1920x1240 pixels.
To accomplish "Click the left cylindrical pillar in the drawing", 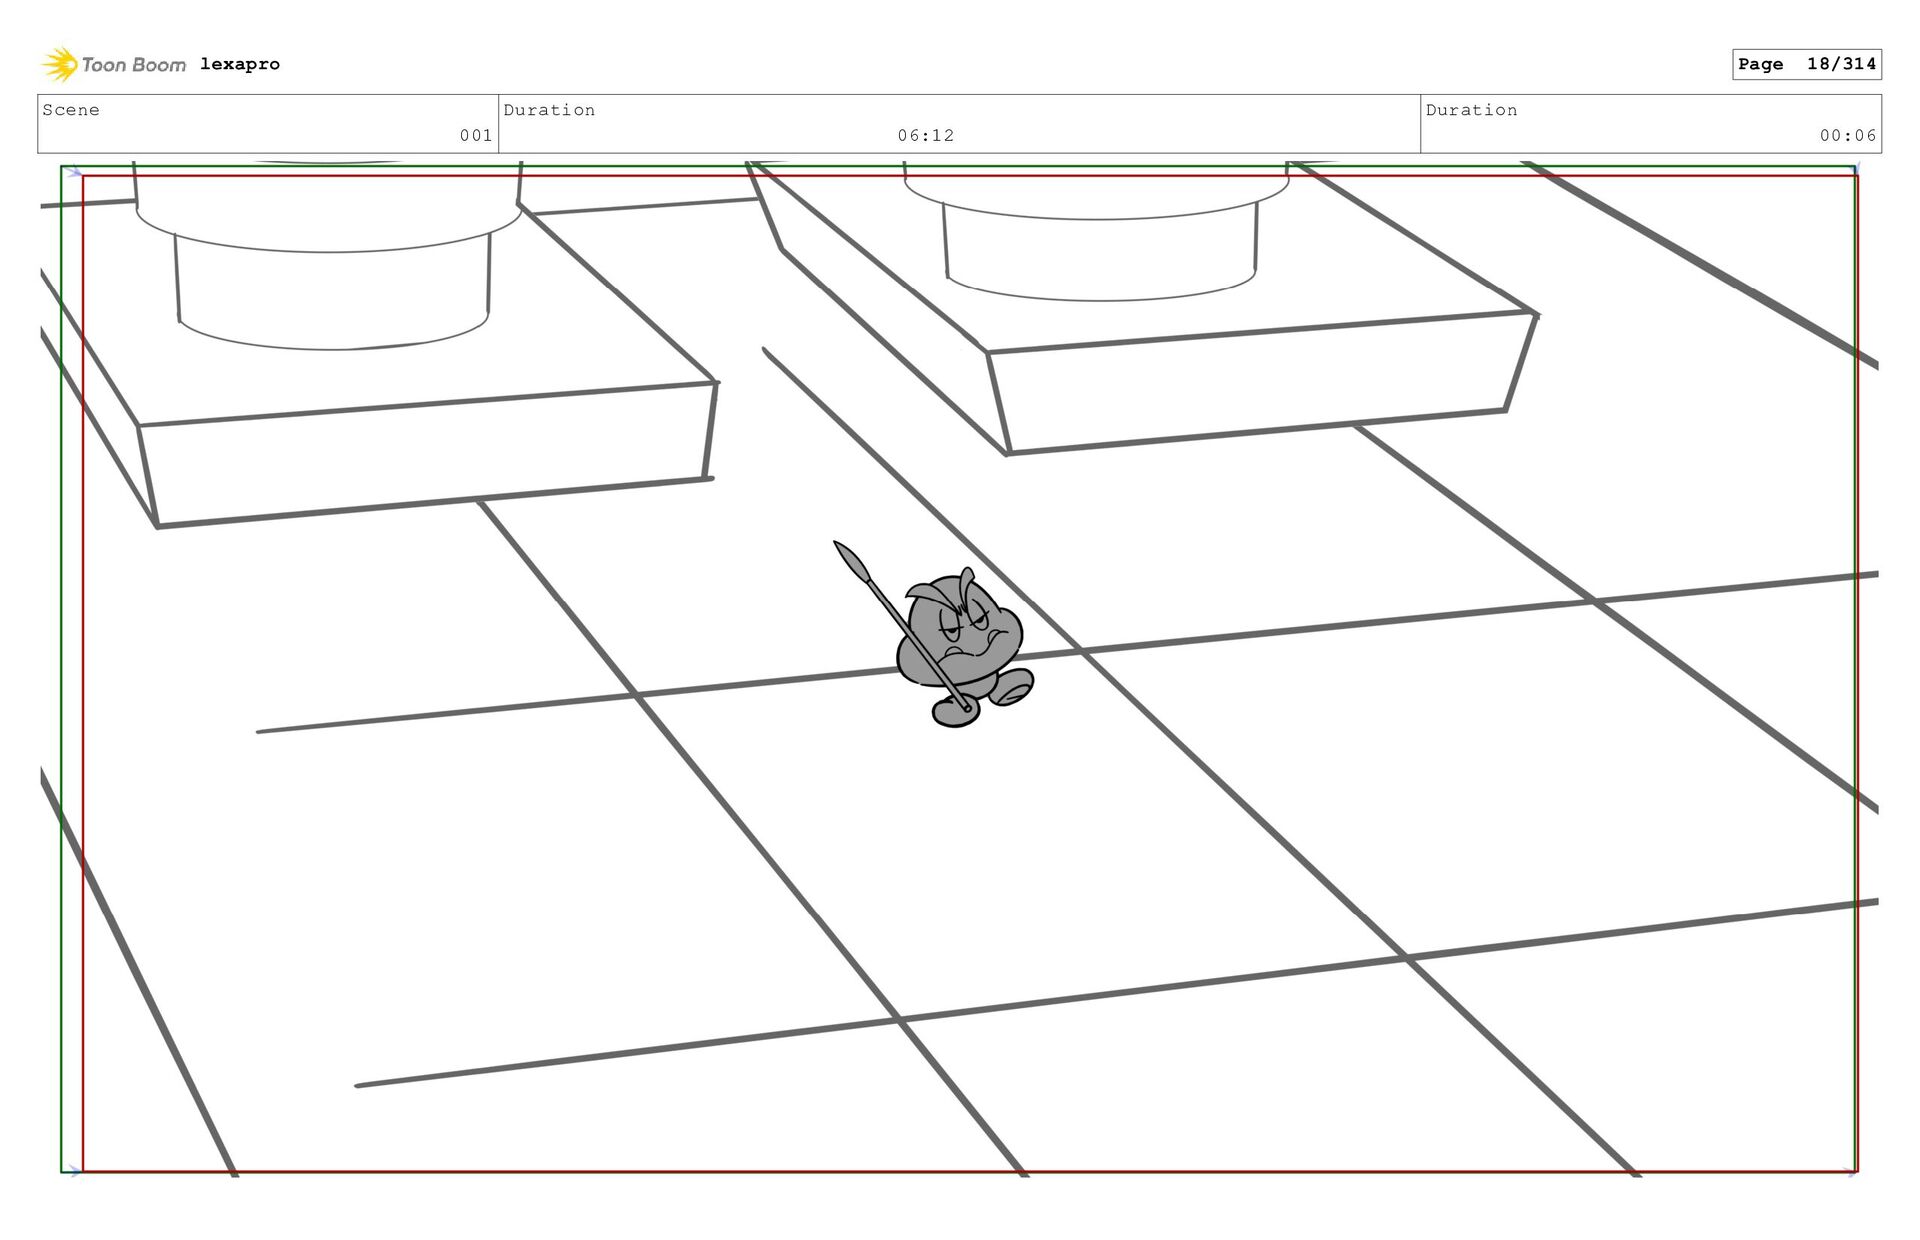I will 329,256.
